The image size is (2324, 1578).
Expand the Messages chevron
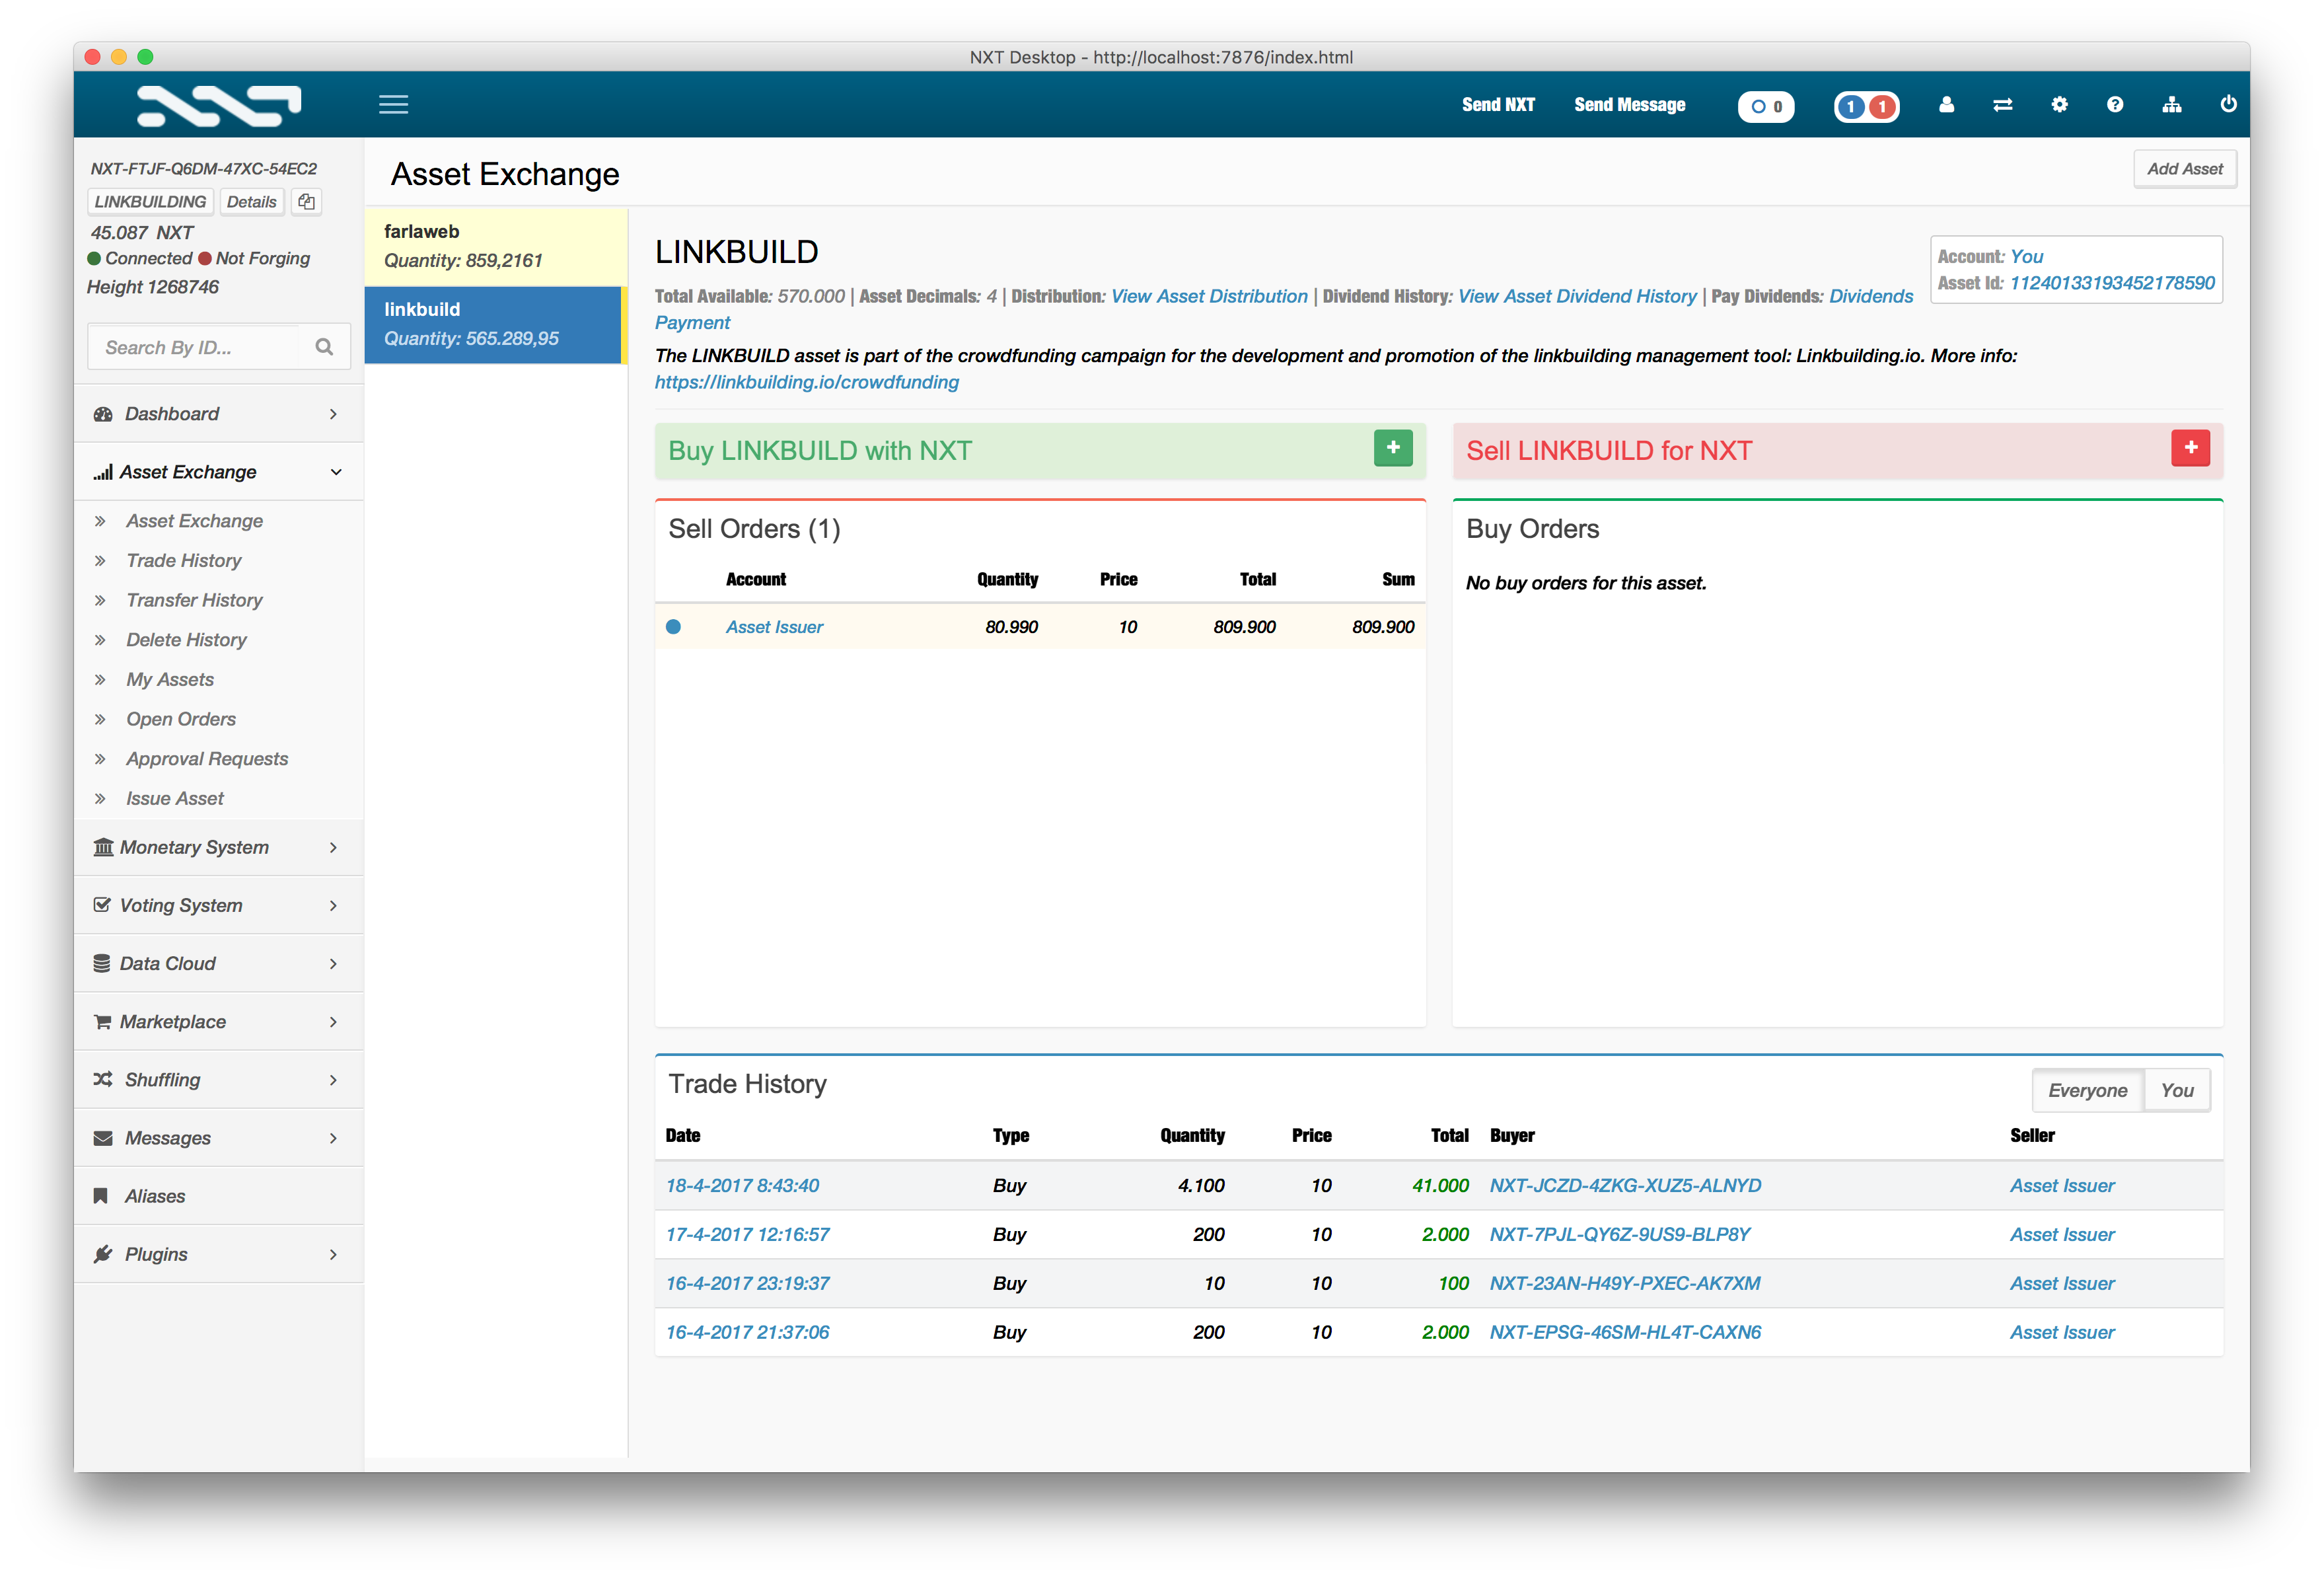coord(333,1138)
